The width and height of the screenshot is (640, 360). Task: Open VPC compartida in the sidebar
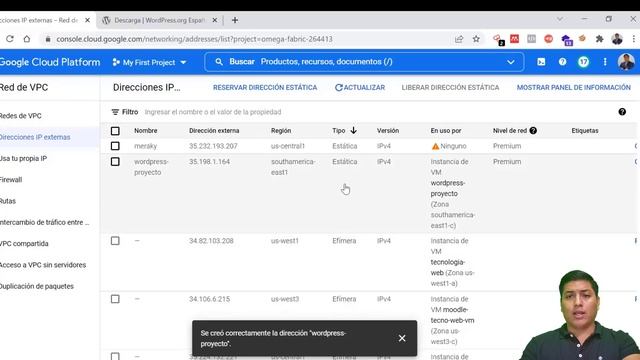24,244
